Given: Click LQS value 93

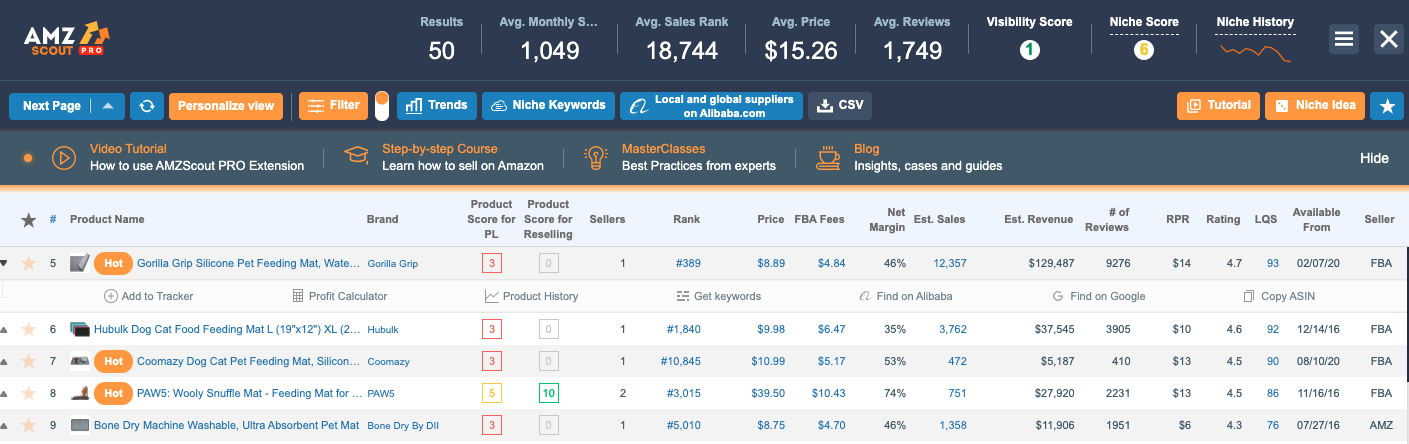Looking at the screenshot, I should [x=1273, y=263].
